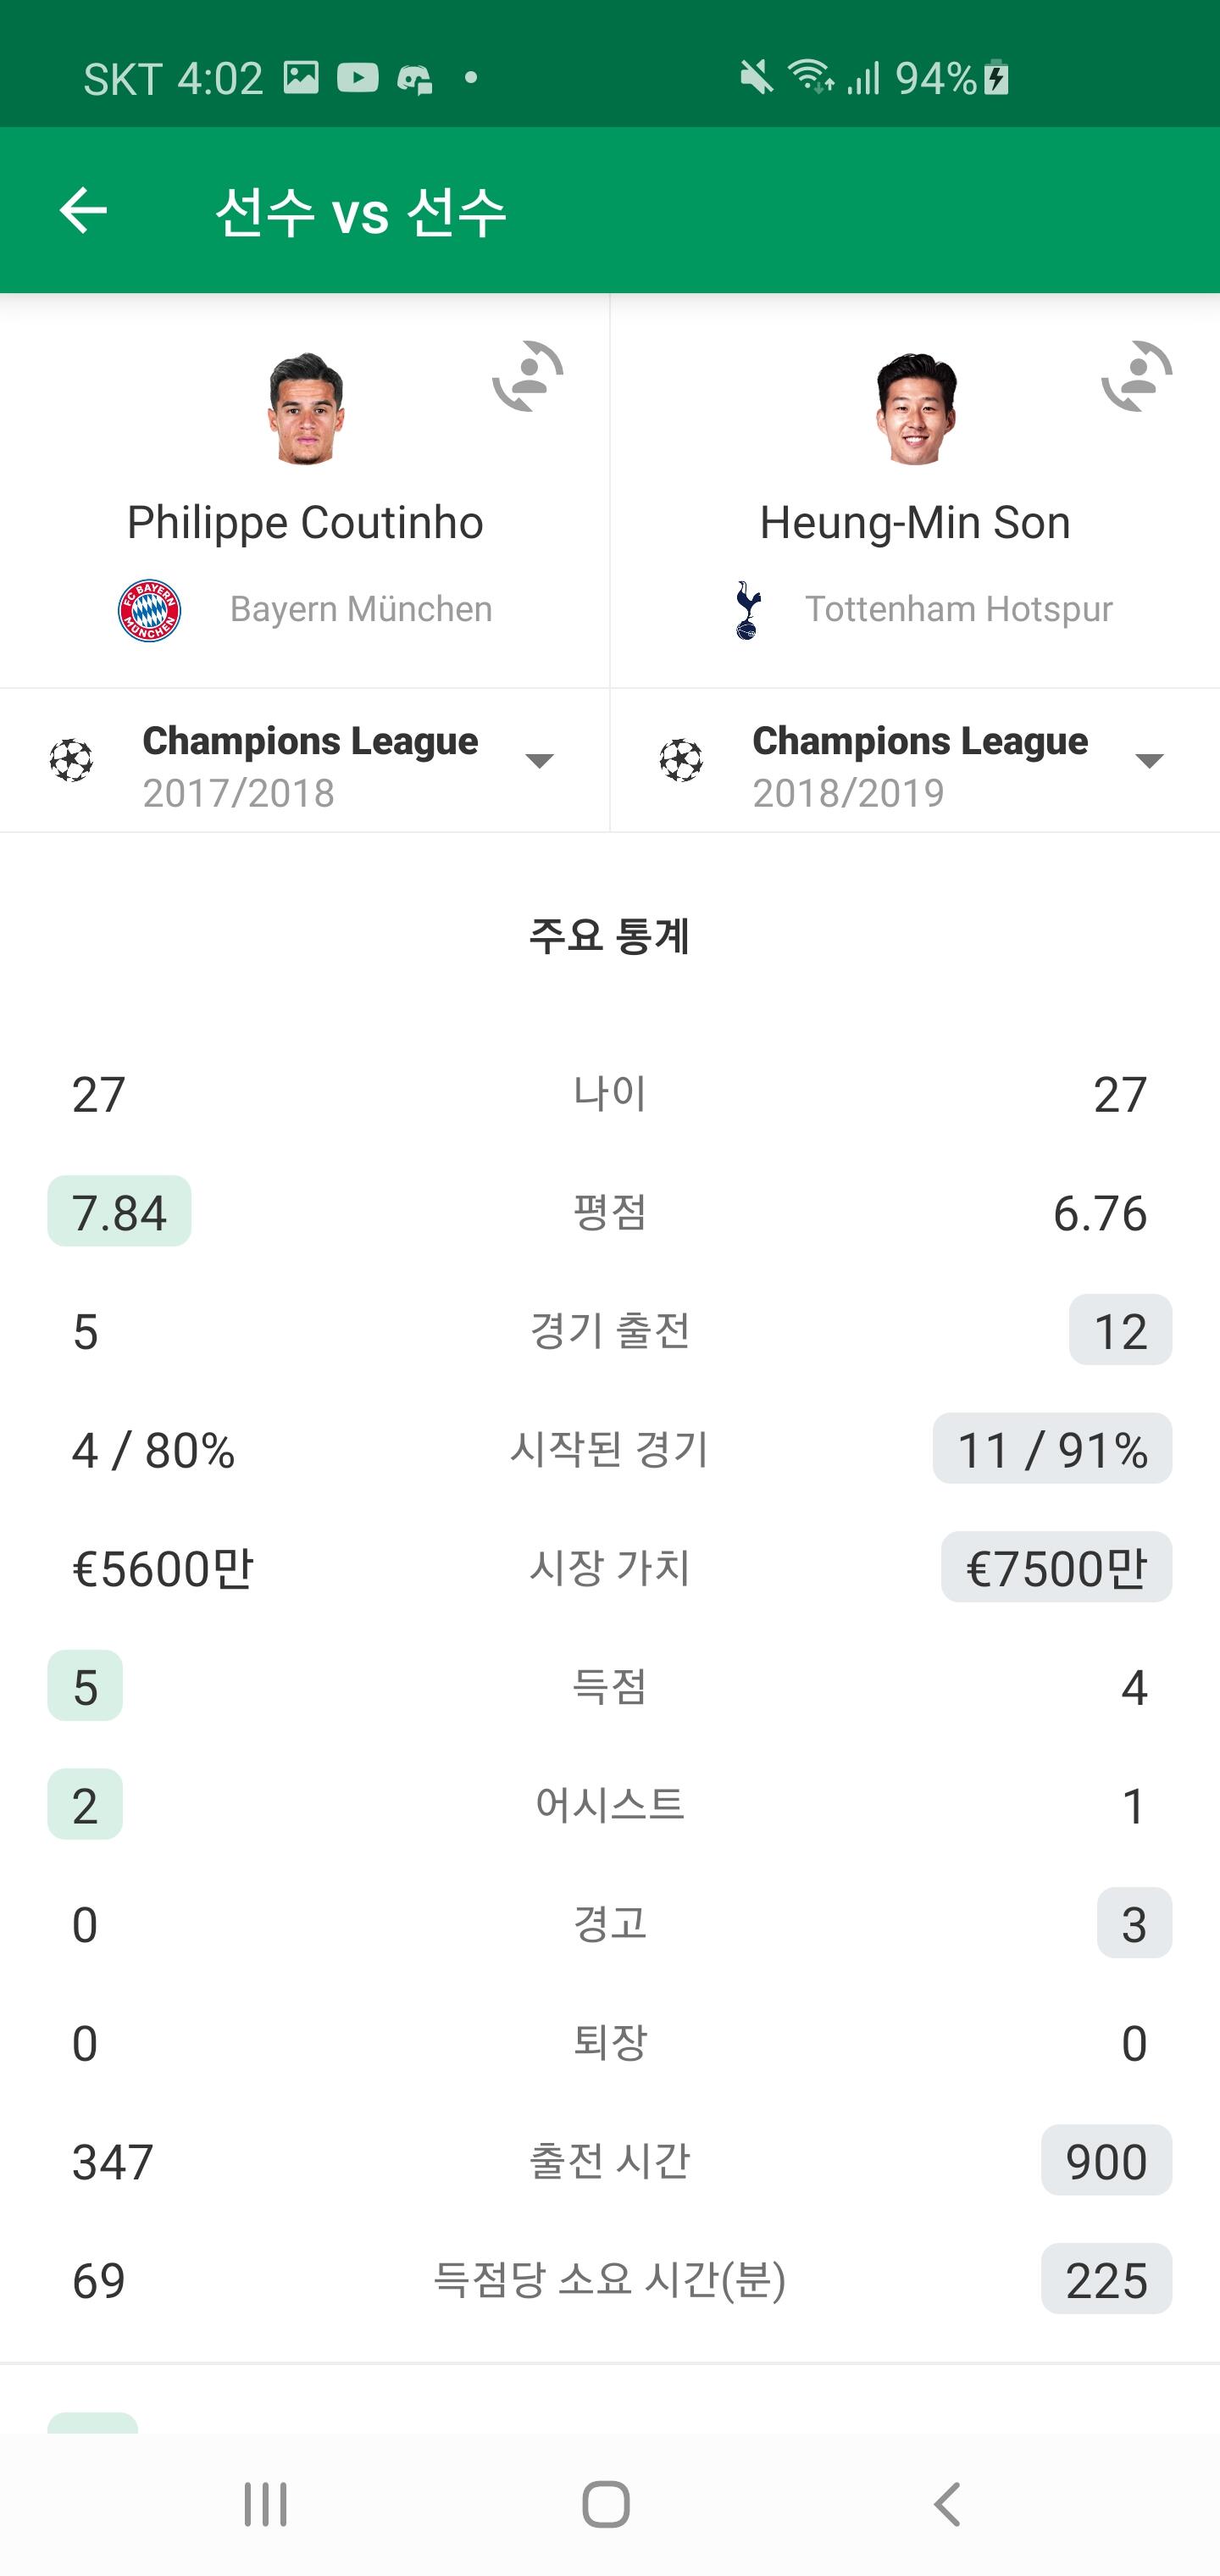Tap the Philippe Coutinho name link
Viewport: 1220px width, 2576px height.
point(305,523)
